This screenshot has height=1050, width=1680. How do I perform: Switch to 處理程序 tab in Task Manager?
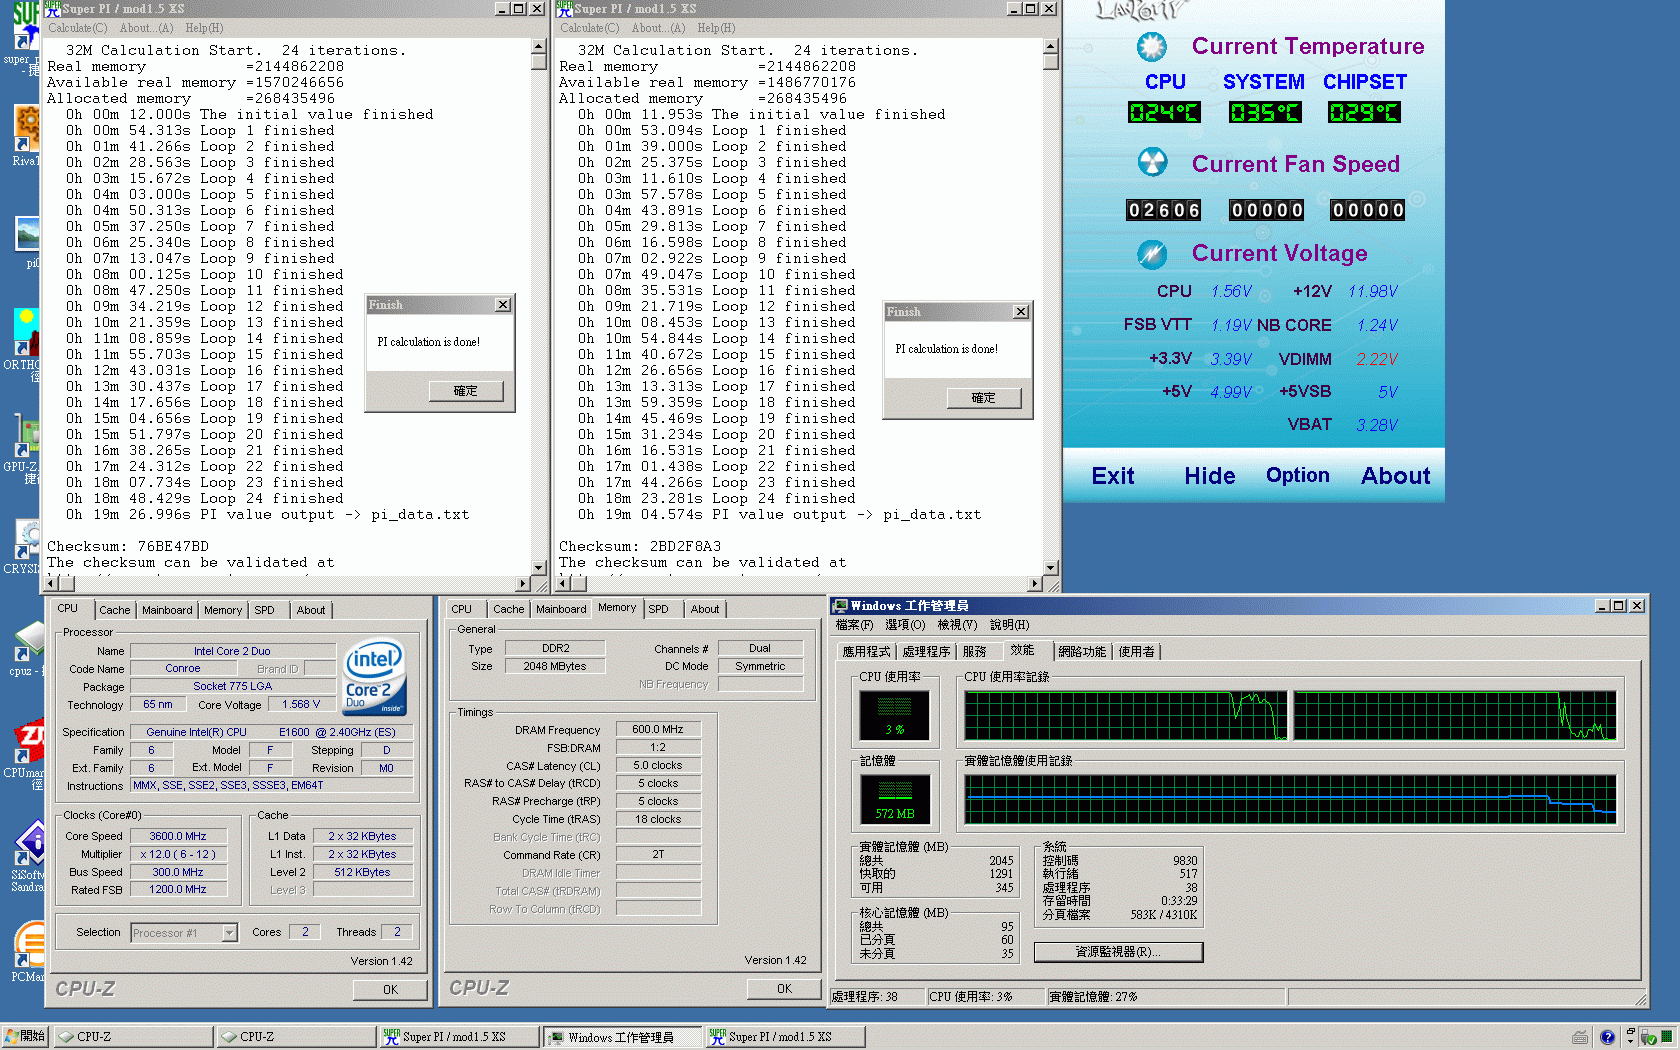(926, 652)
